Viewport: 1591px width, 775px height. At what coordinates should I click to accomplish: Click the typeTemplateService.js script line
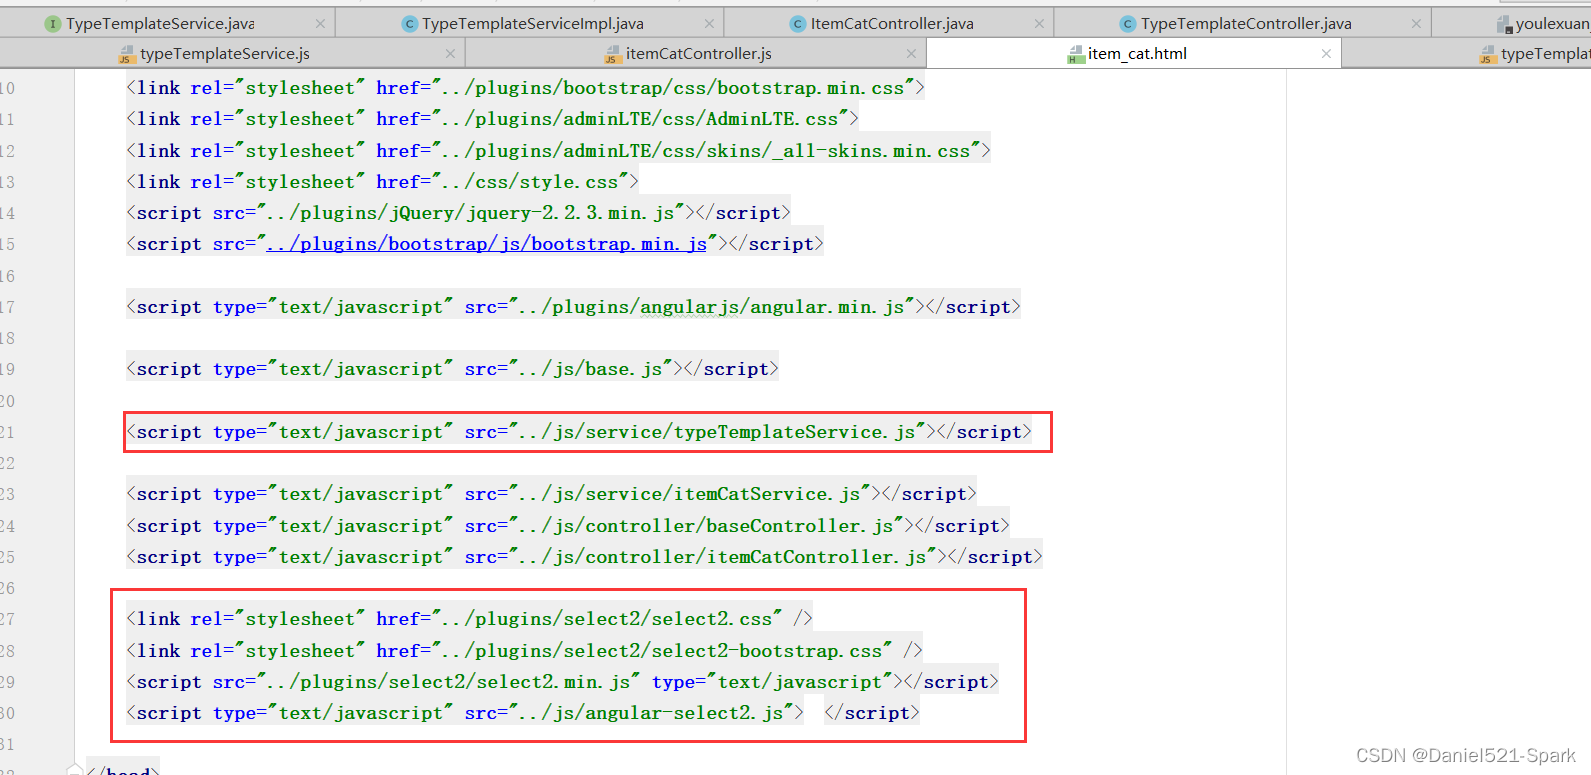(x=579, y=432)
